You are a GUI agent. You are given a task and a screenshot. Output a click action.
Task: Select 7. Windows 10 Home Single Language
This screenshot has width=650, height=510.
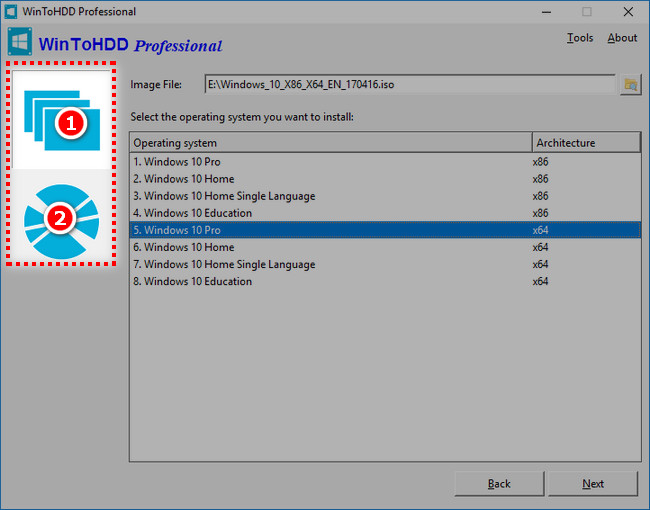(x=385, y=264)
